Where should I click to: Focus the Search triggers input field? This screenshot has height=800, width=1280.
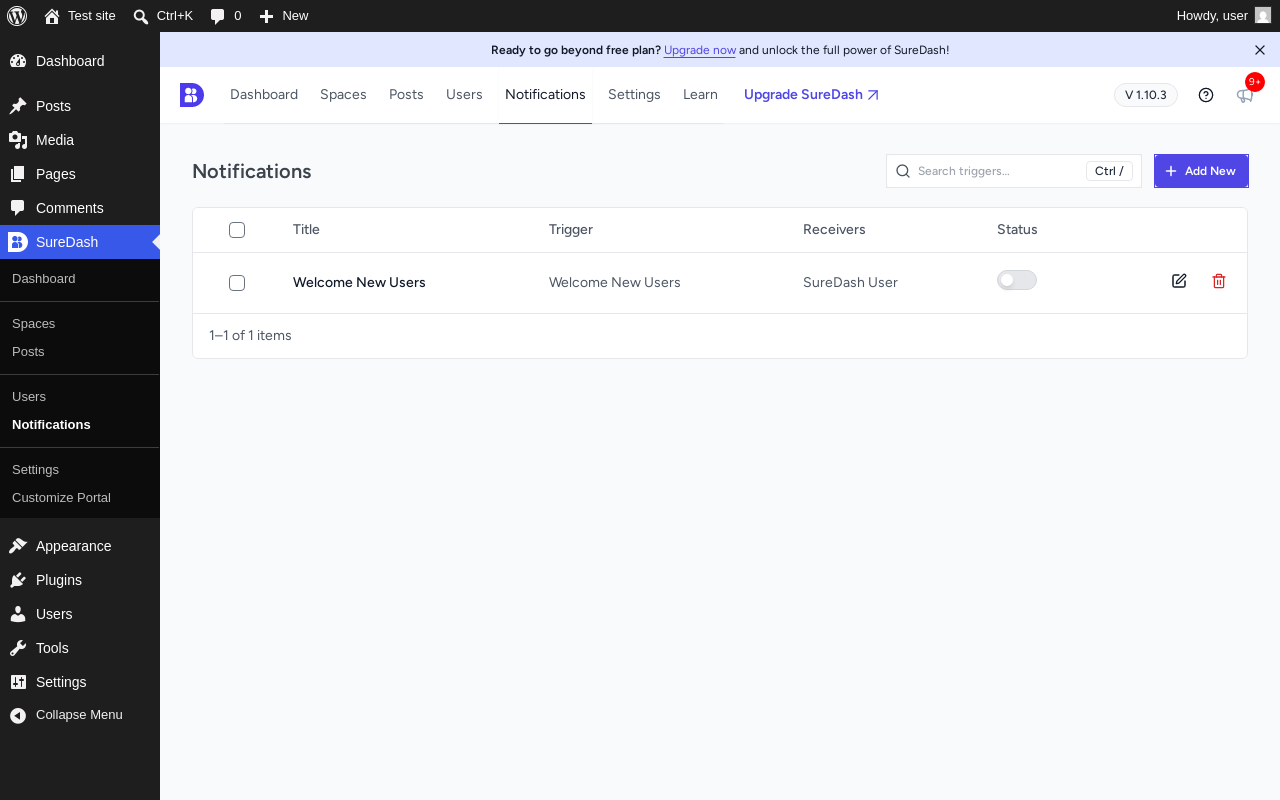(1014, 171)
